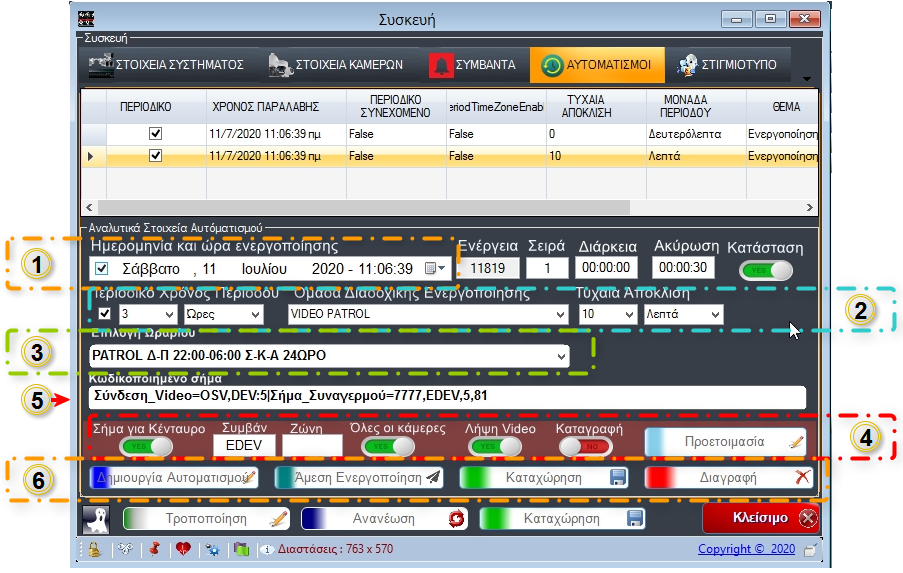903x573 pixels.
Task: Click the red heart status bar icon
Action: 184,549
